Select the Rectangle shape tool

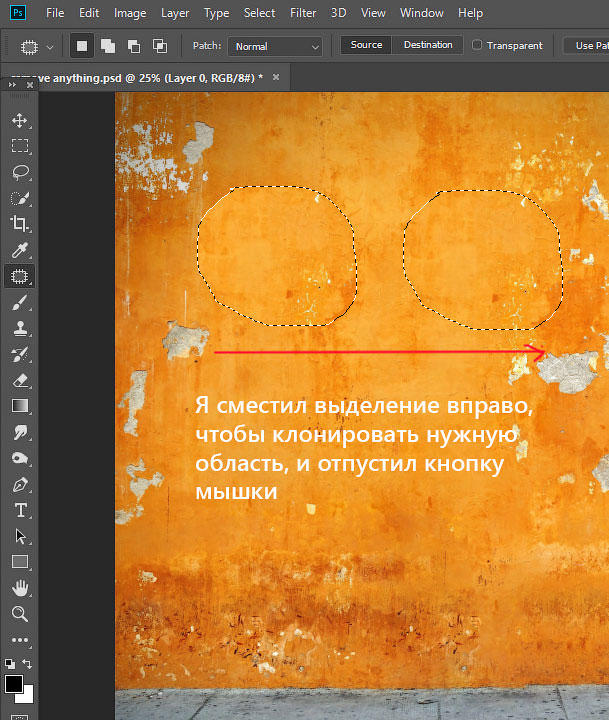tap(19, 562)
